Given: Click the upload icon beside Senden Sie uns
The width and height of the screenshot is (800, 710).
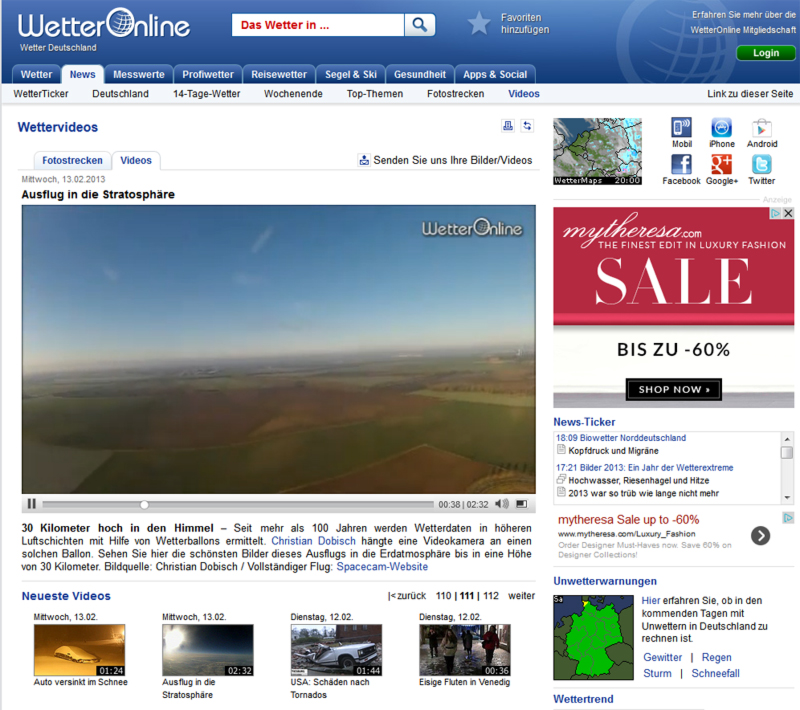Looking at the screenshot, I should click(364, 160).
